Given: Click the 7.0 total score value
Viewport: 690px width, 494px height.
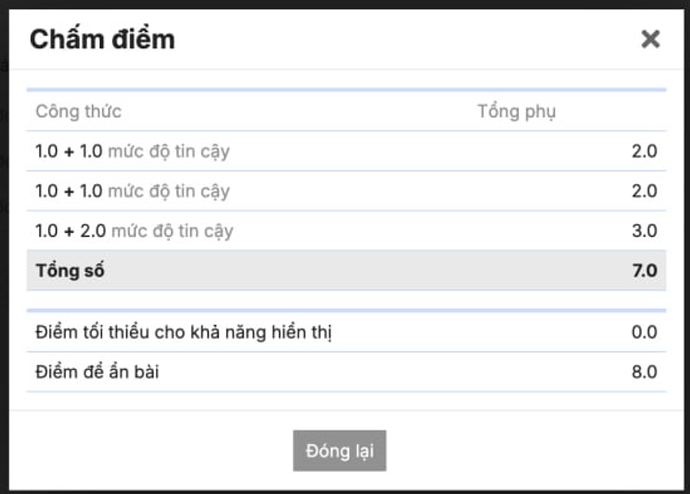Looking at the screenshot, I should (x=644, y=271).
